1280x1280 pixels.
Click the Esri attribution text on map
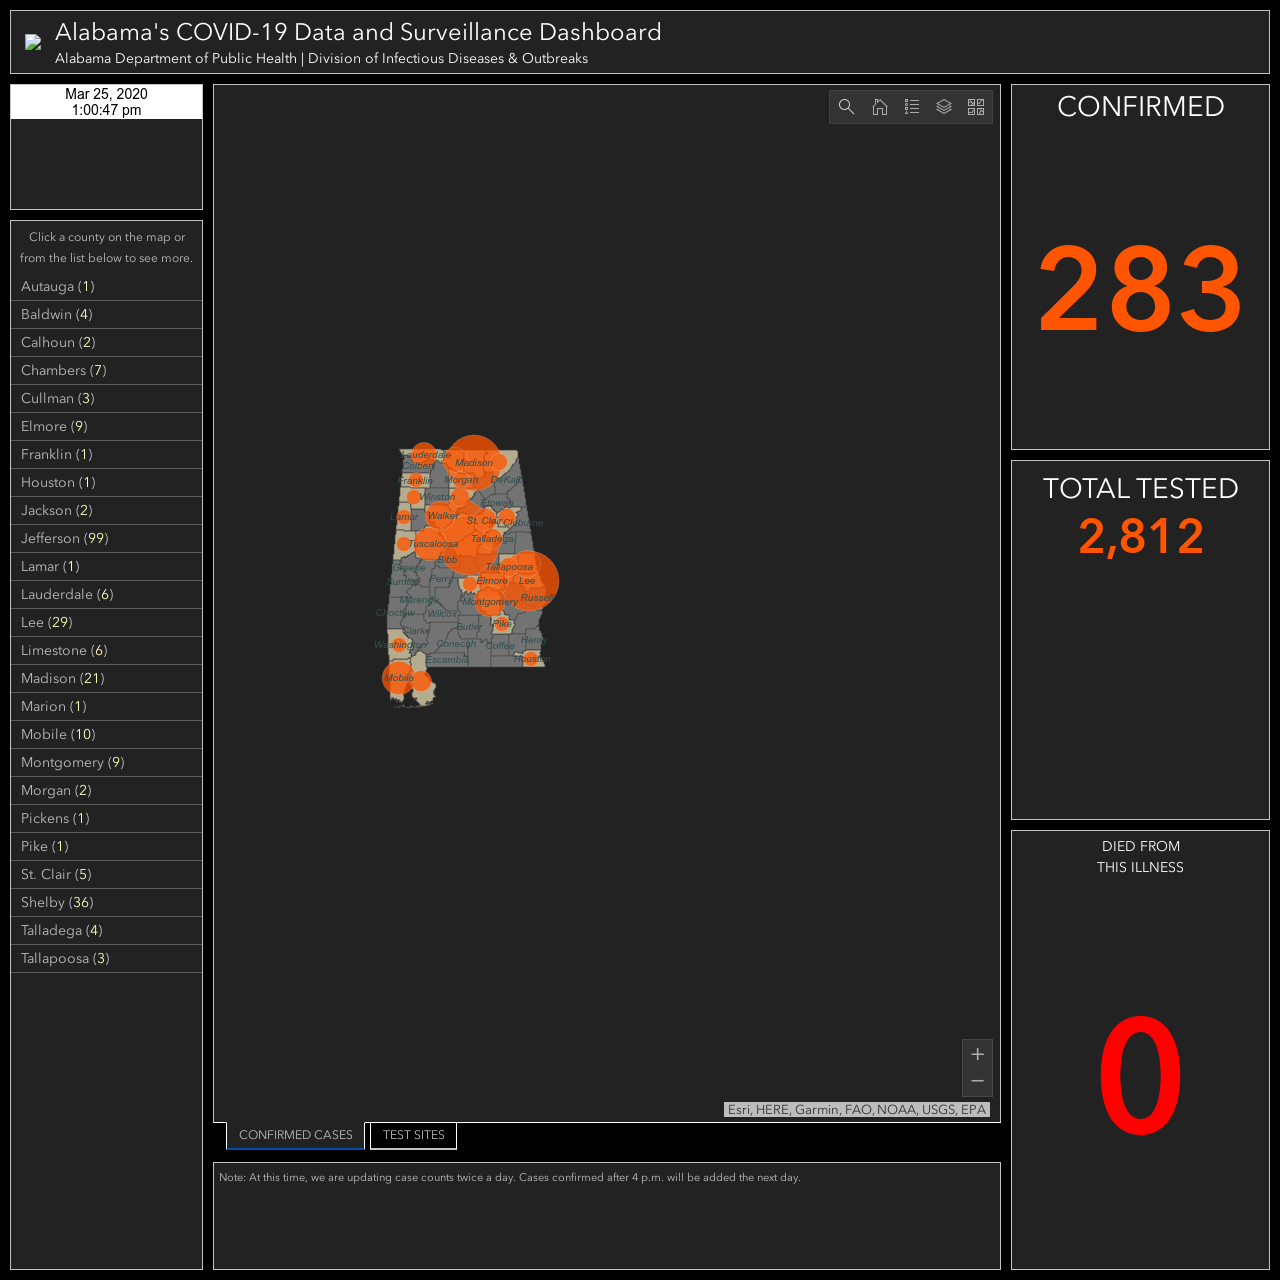pos(857,1110)
